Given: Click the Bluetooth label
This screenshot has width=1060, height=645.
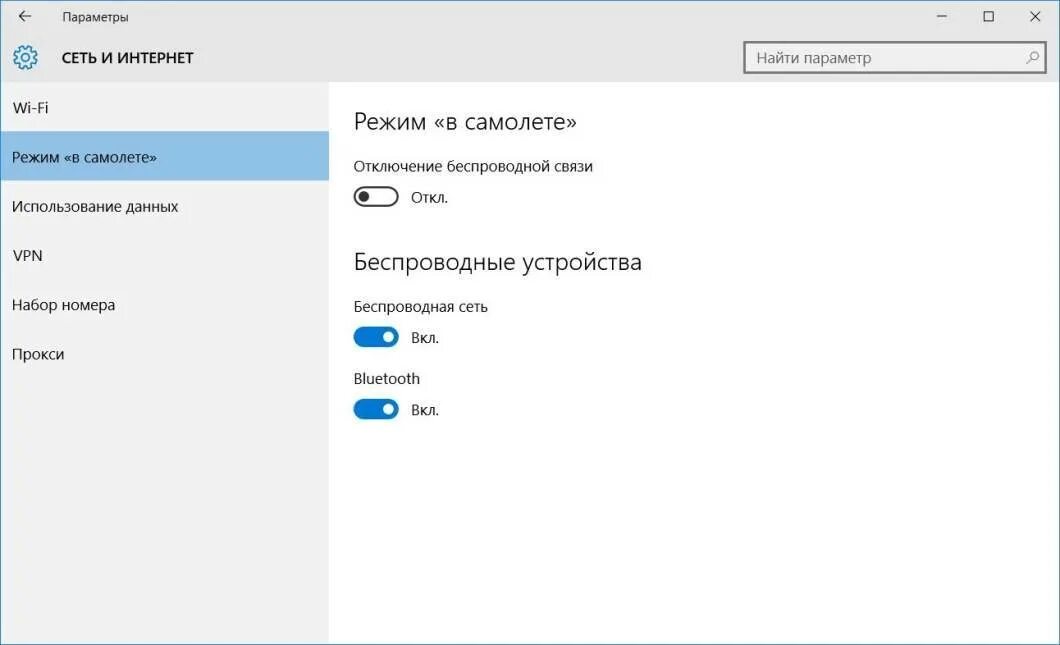Looking at the screenshot, I should (386, 379).
